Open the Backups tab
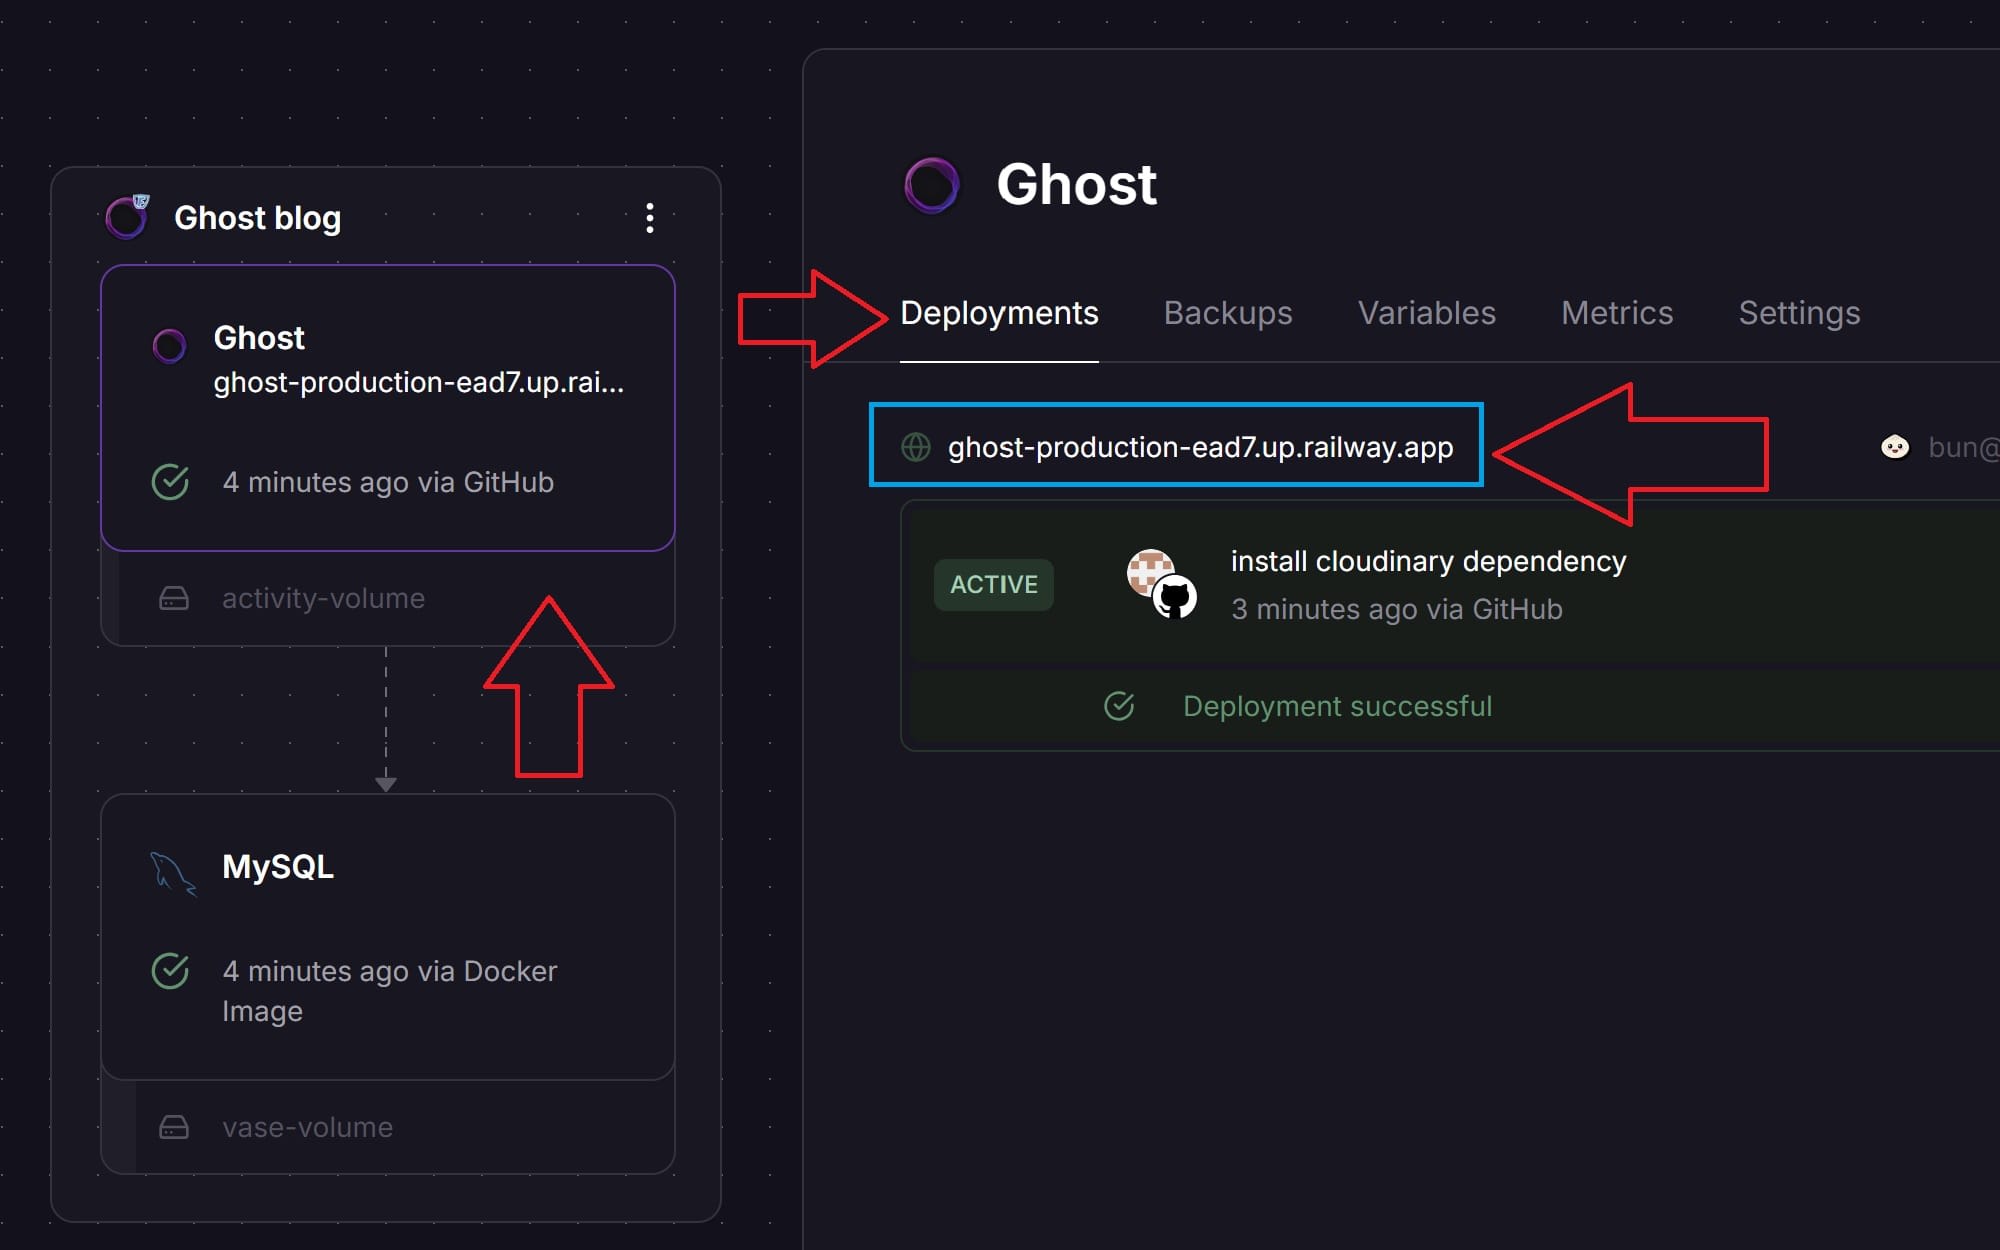 pos(1228,313)
